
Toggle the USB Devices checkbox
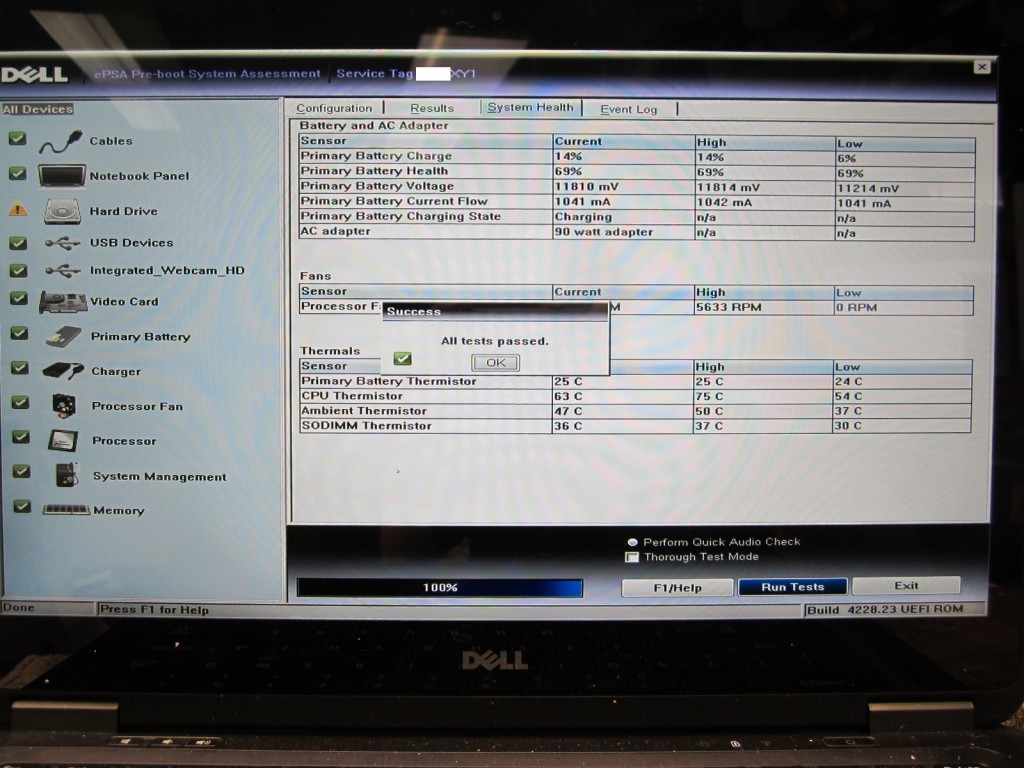click(18, 243)
